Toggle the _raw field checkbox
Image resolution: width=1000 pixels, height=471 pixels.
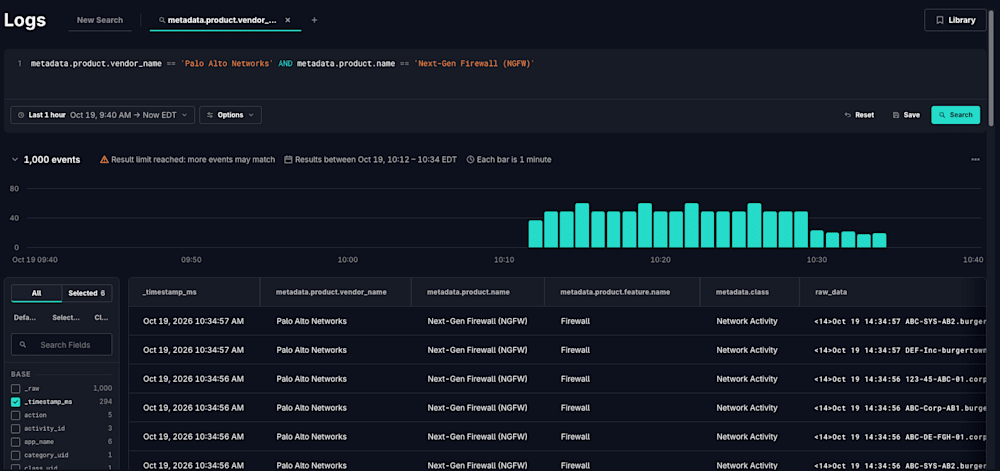(15, 388)
